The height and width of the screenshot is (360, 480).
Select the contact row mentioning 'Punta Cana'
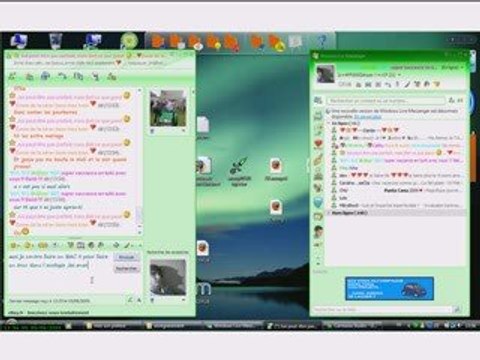pyautogui.click(x=397, y=190)
